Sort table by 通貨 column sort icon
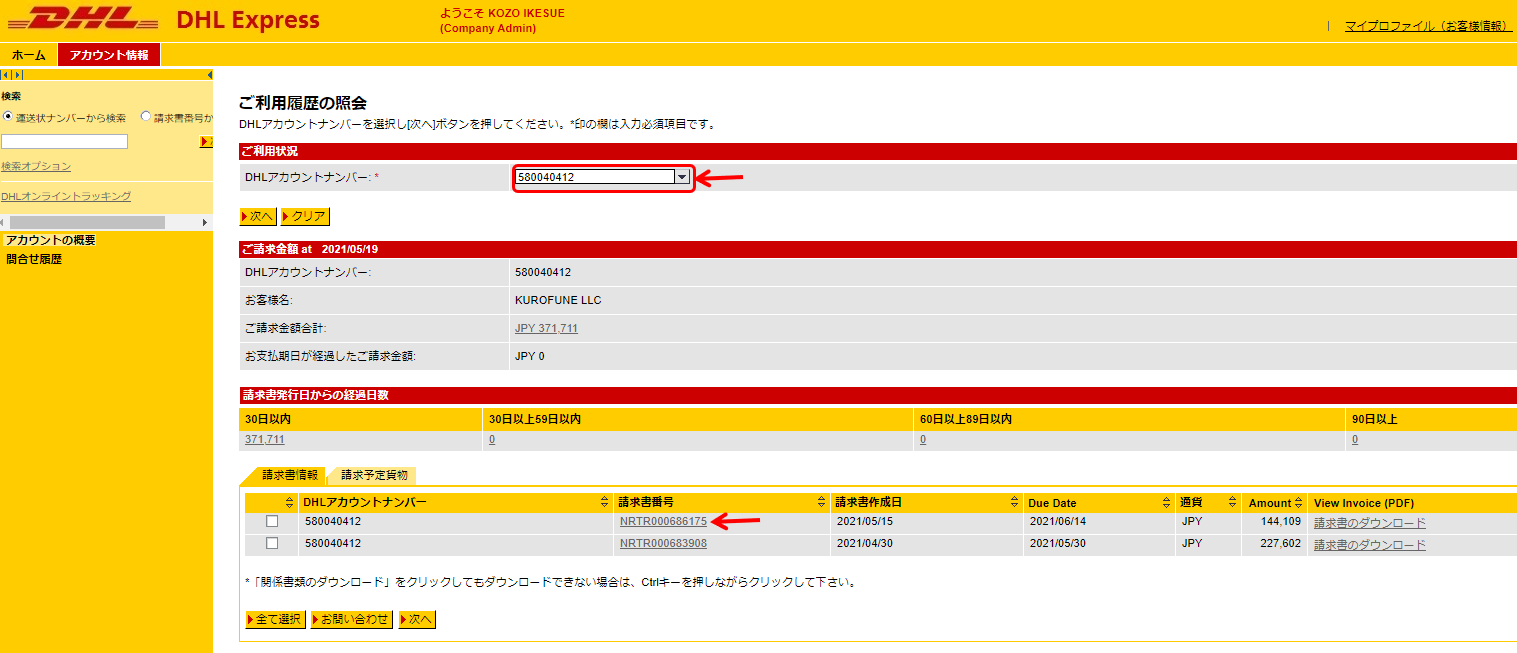1517x653 pixels. pos(1232,502)
